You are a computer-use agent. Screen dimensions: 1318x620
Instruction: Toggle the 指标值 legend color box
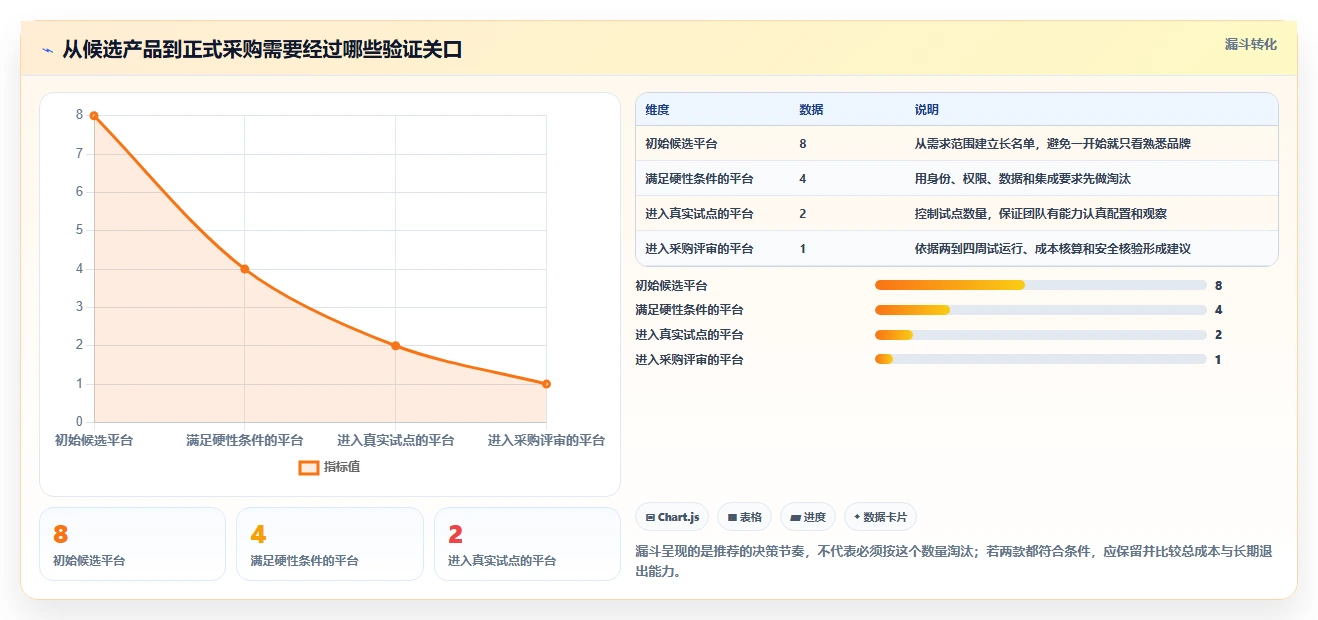point(309,467)
